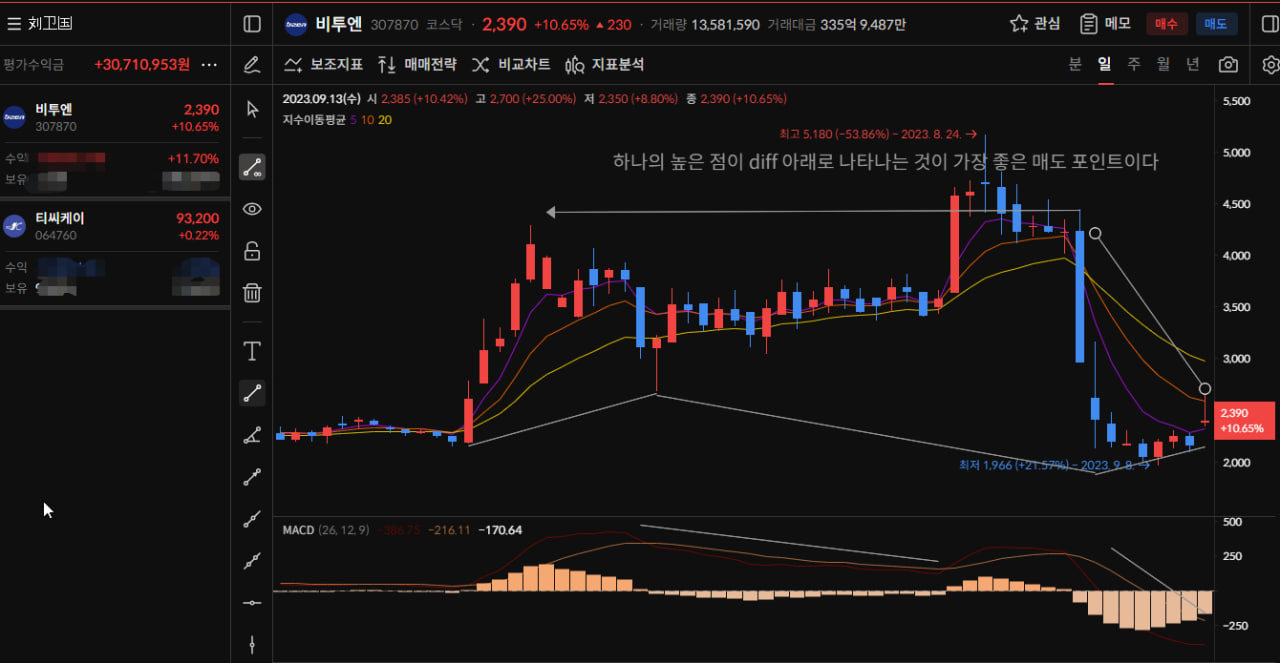Viewport: 1280px width, 663px height.
Task: Click the red 매수 buy button
Action: pyautogui.click(x=1167, y=24)
